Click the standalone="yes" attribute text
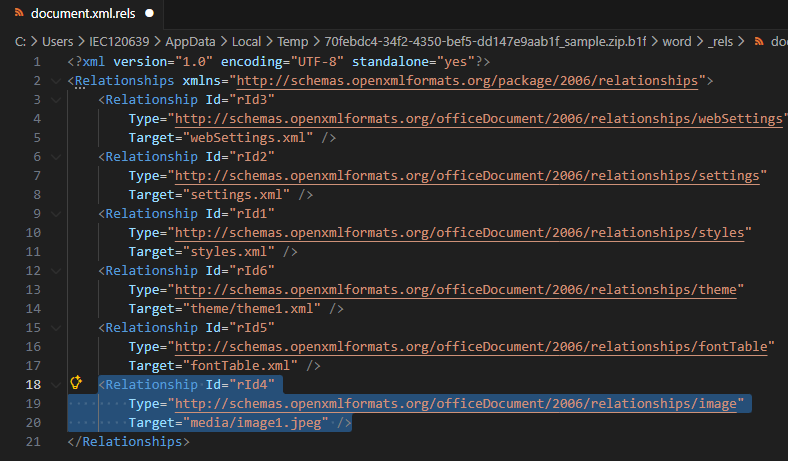This screenshot has height=461, width=788. pos(413,62)
